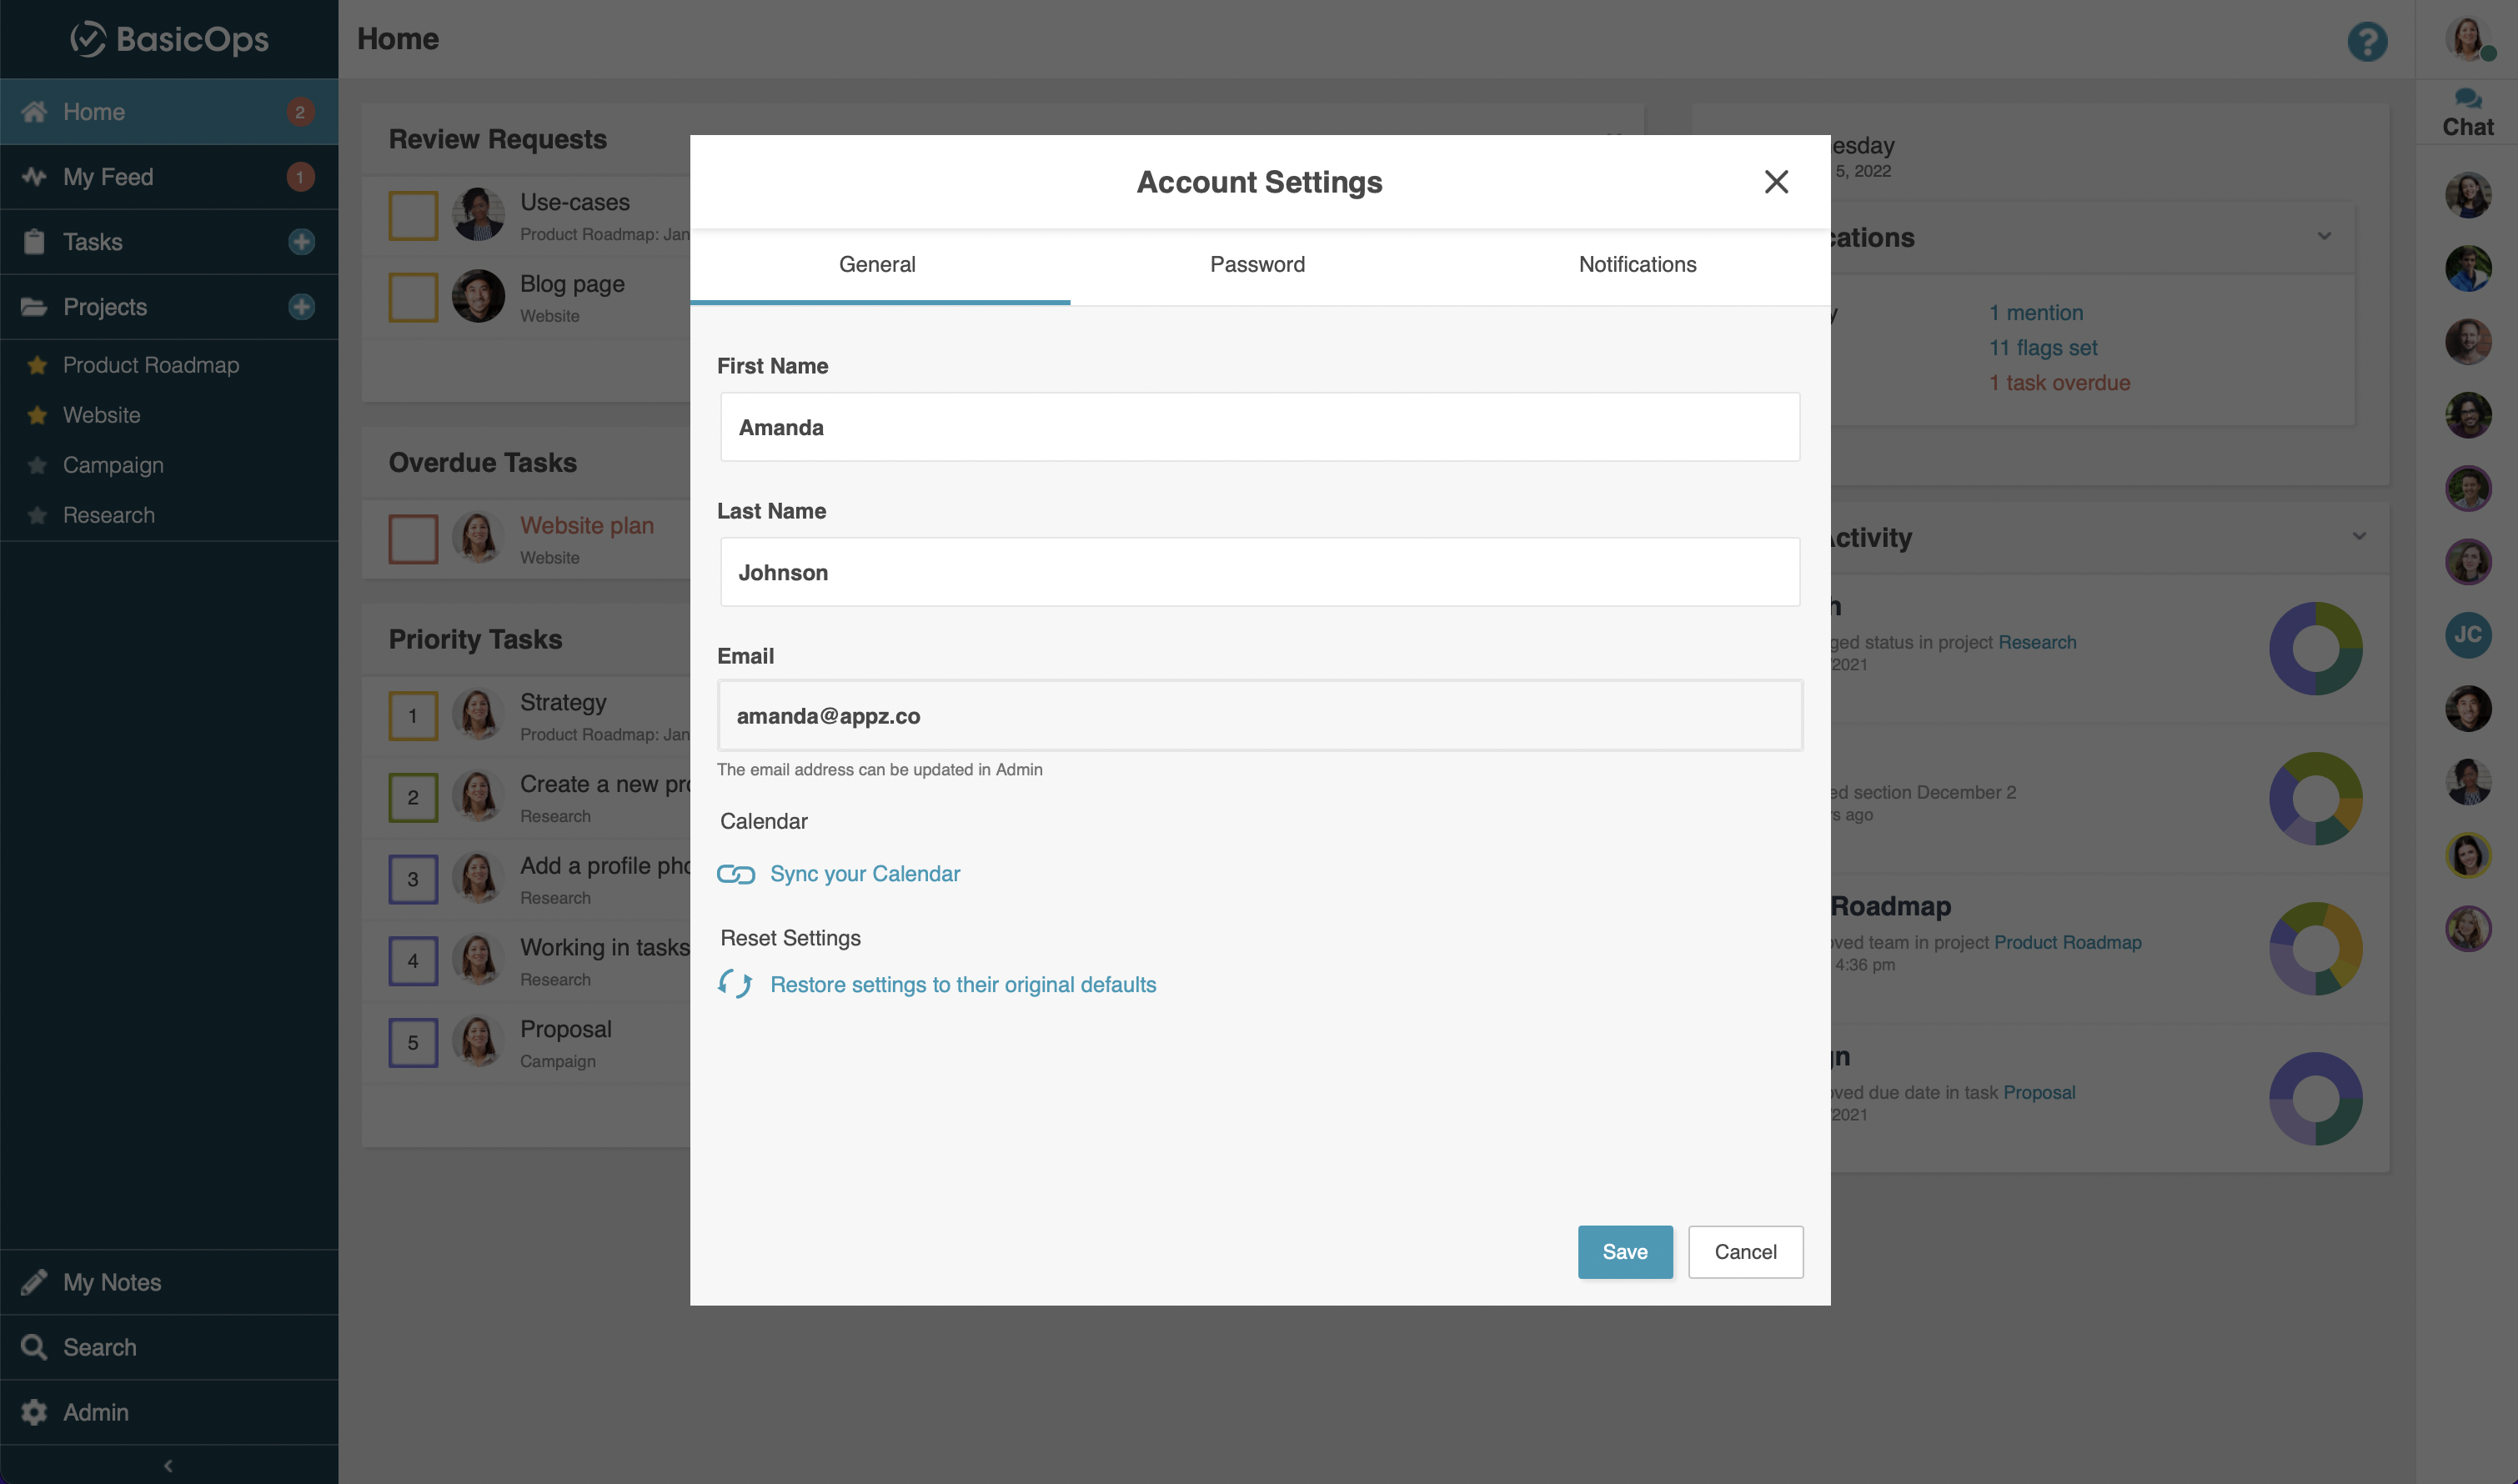Switch to the Password tab
The width and height of the screenshot is (2518, 1484).
coord(1257,265)
